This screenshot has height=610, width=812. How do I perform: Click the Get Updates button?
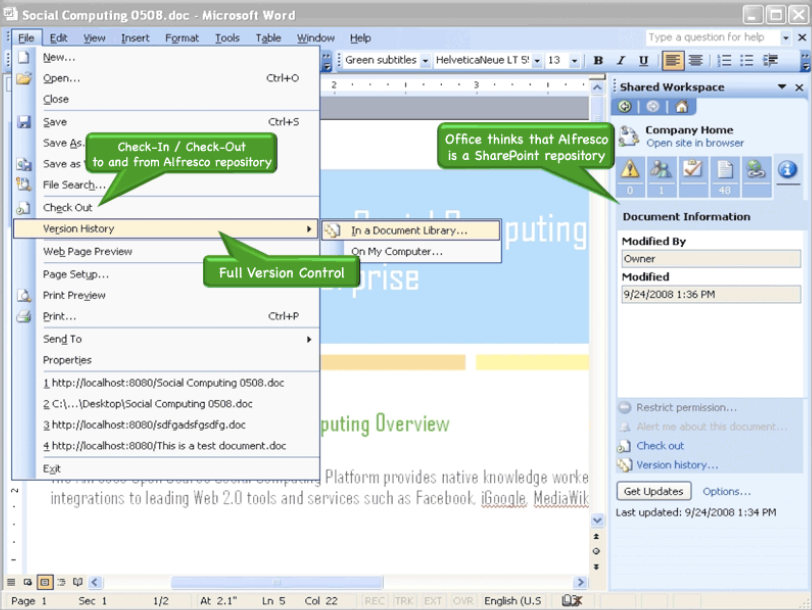(x=654, y=491)
